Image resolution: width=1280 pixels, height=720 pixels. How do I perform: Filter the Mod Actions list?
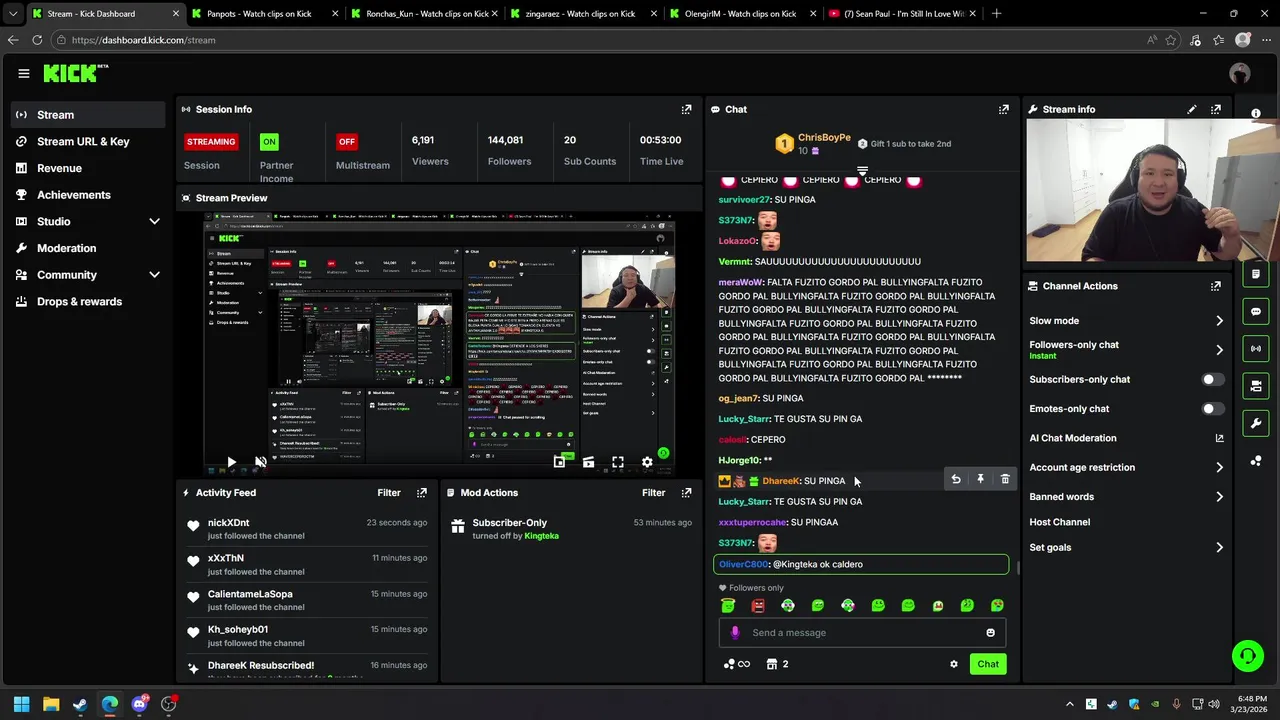point(653,492)
